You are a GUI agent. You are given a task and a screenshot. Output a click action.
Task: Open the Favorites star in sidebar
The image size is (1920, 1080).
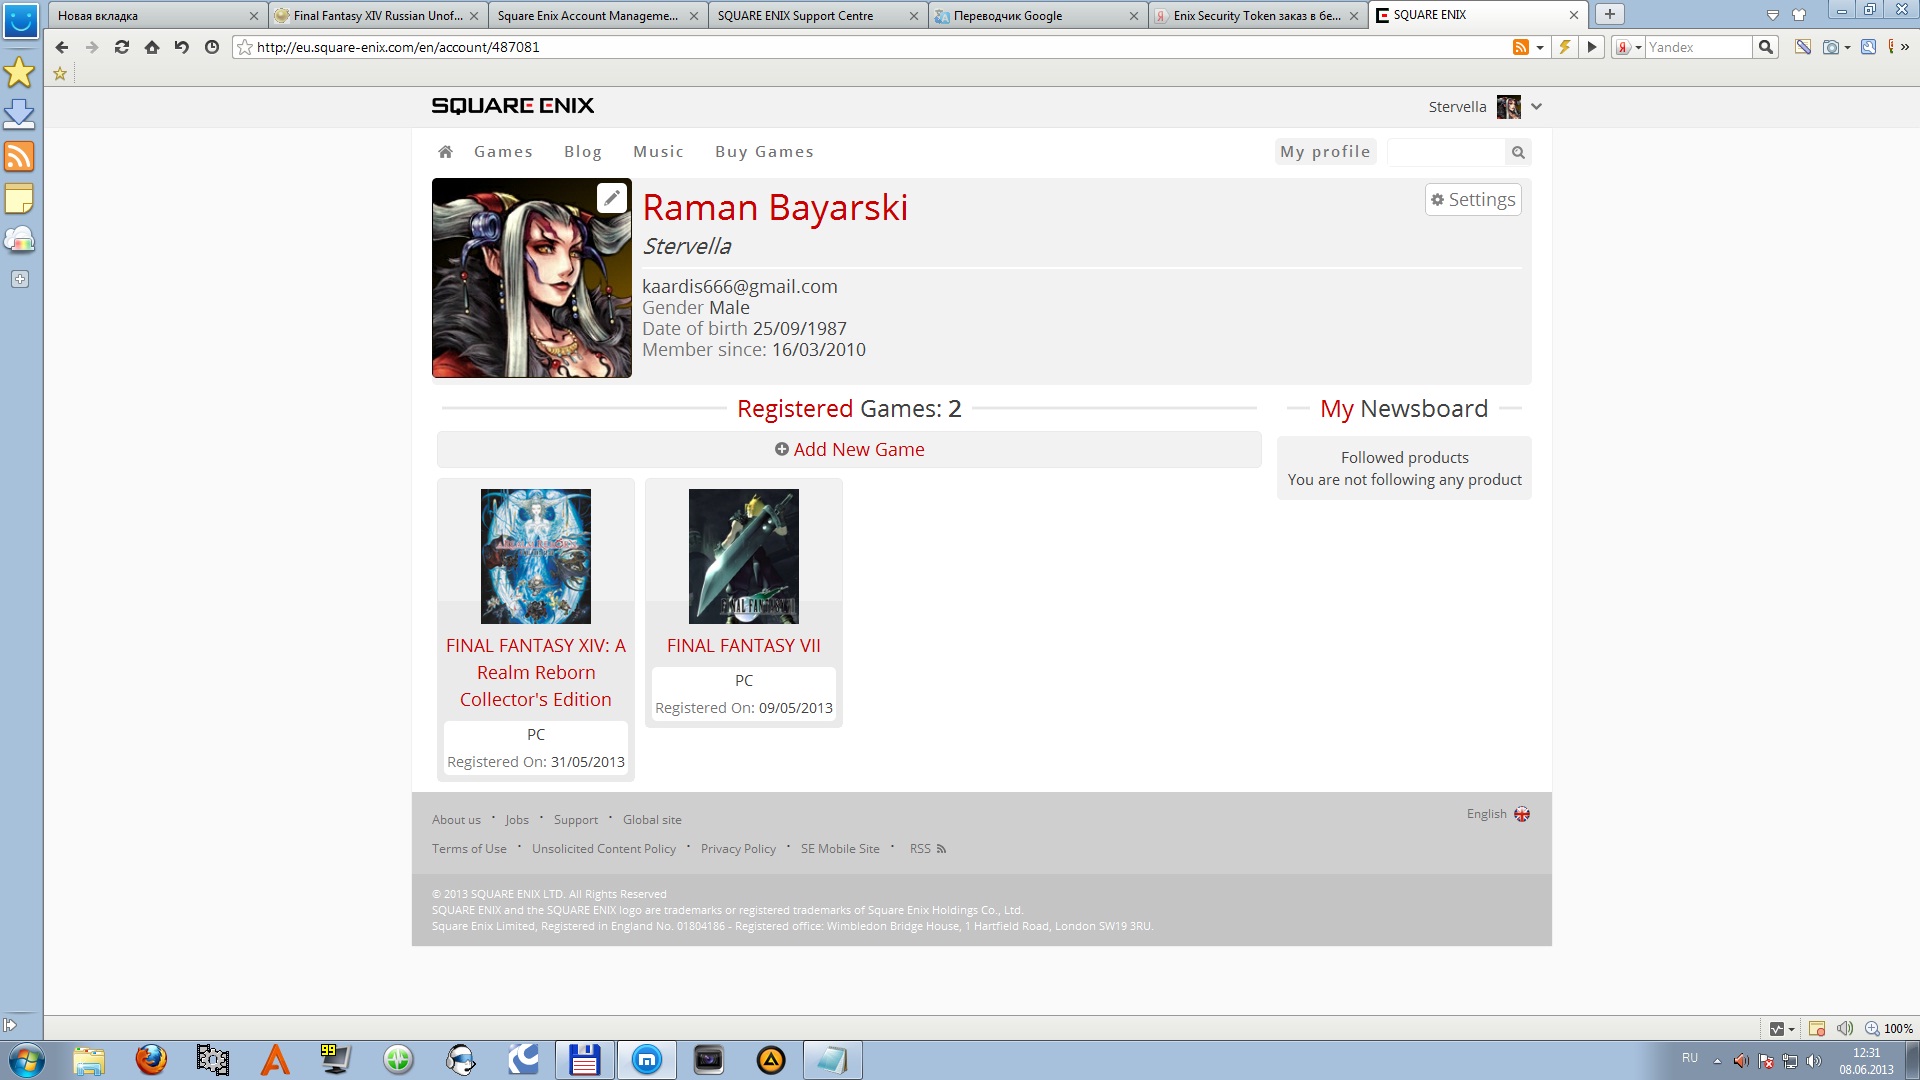(x=19, y=72)
